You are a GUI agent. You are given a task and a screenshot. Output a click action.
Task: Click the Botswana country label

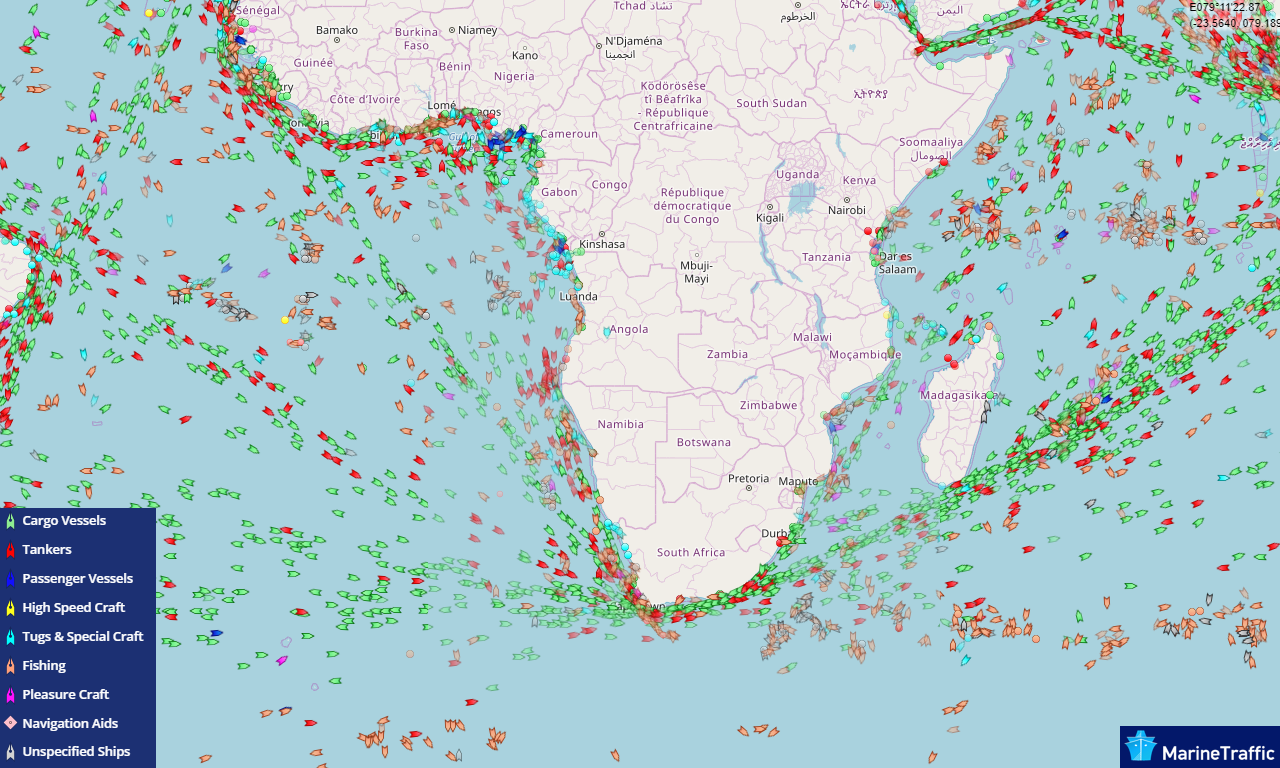click(704, 442)
